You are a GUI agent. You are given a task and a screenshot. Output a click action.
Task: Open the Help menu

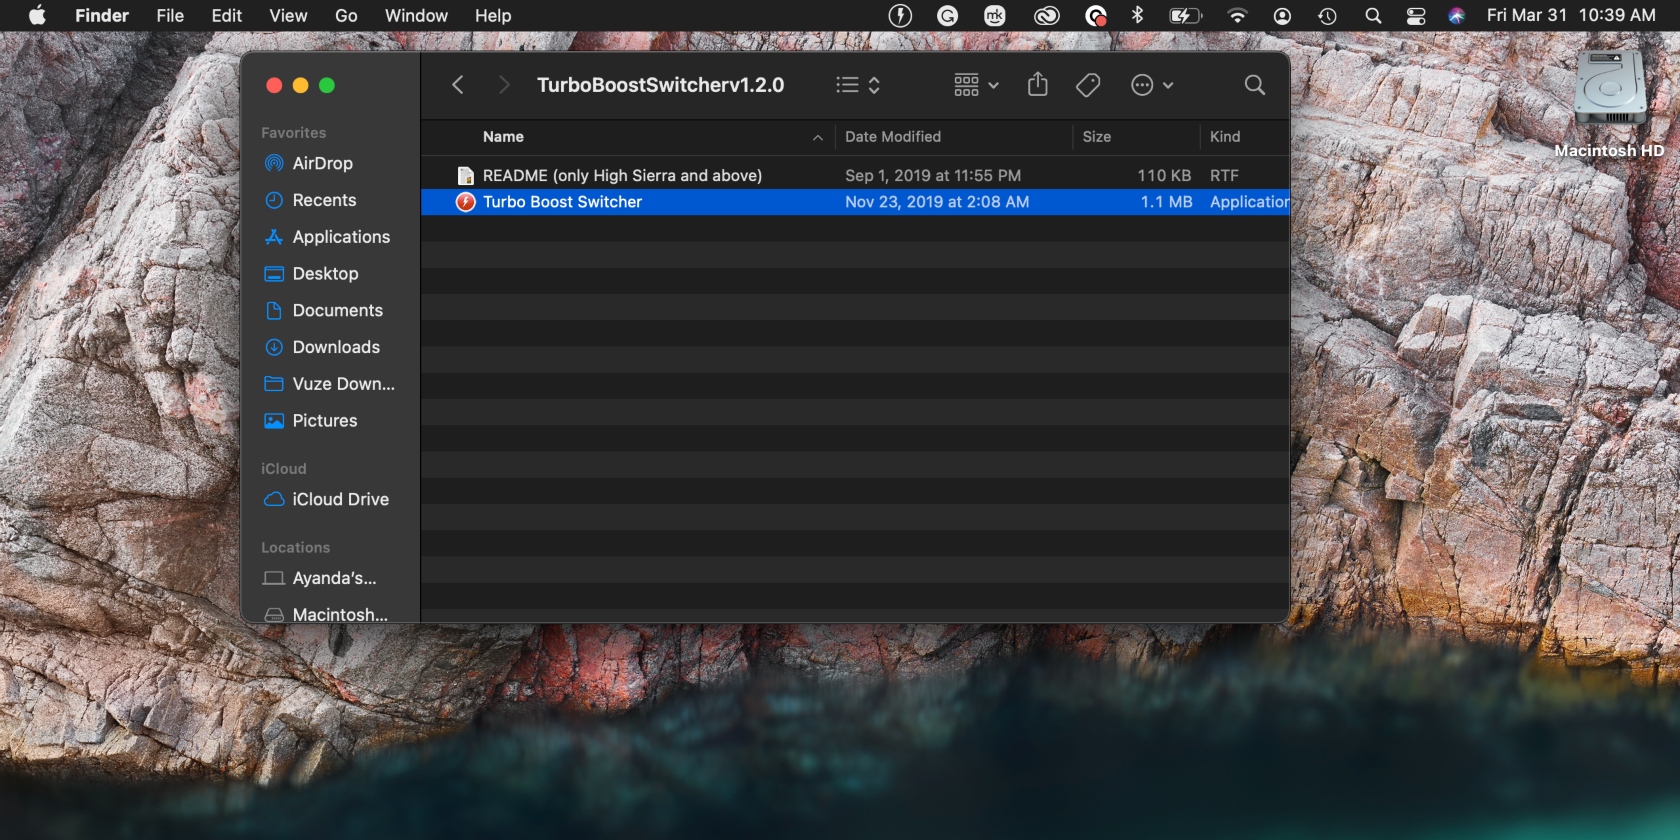click(493, 15)
